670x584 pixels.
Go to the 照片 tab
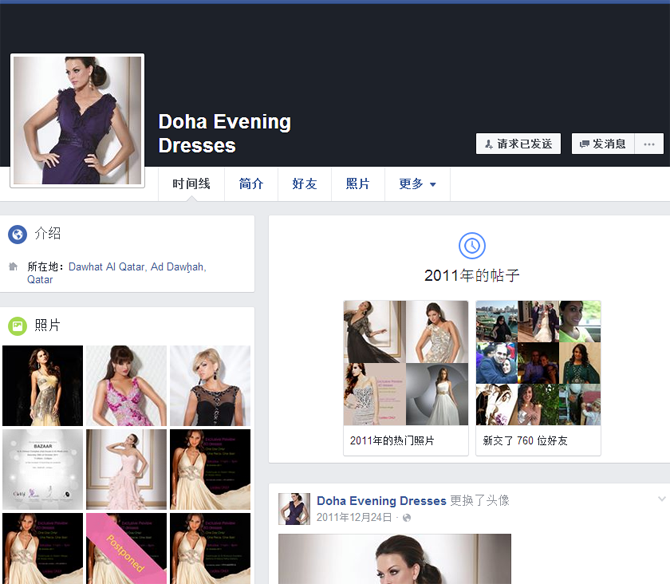click(x=358, y=184)
